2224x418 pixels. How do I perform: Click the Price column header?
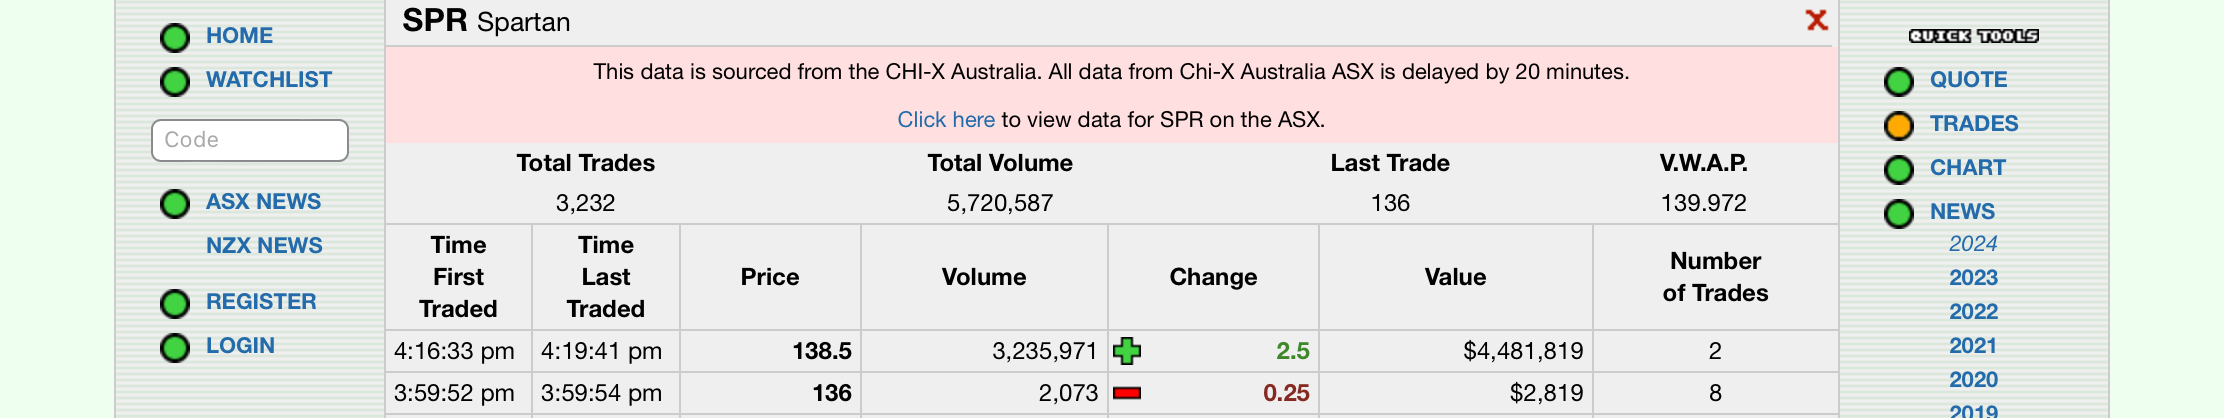coord(770,277)
